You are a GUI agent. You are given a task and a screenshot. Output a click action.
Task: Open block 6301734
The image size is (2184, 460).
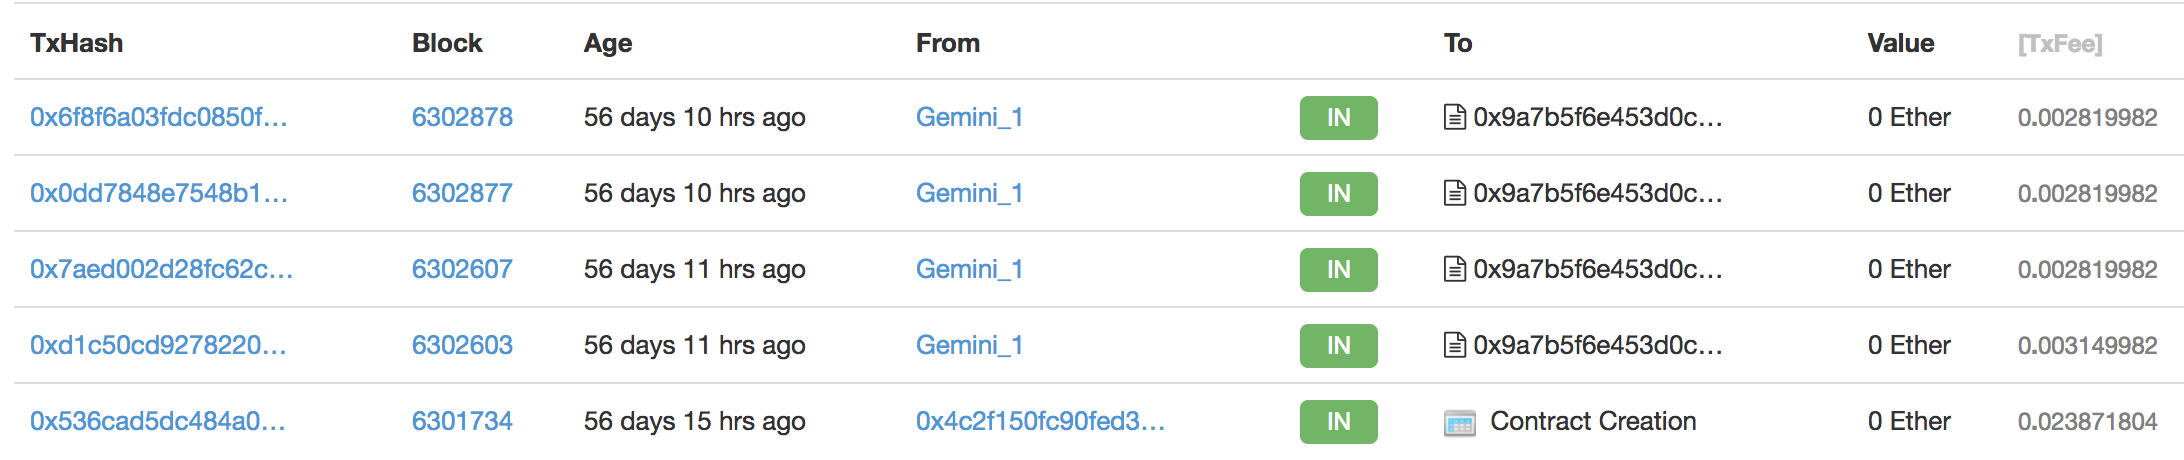click(462, 422)
